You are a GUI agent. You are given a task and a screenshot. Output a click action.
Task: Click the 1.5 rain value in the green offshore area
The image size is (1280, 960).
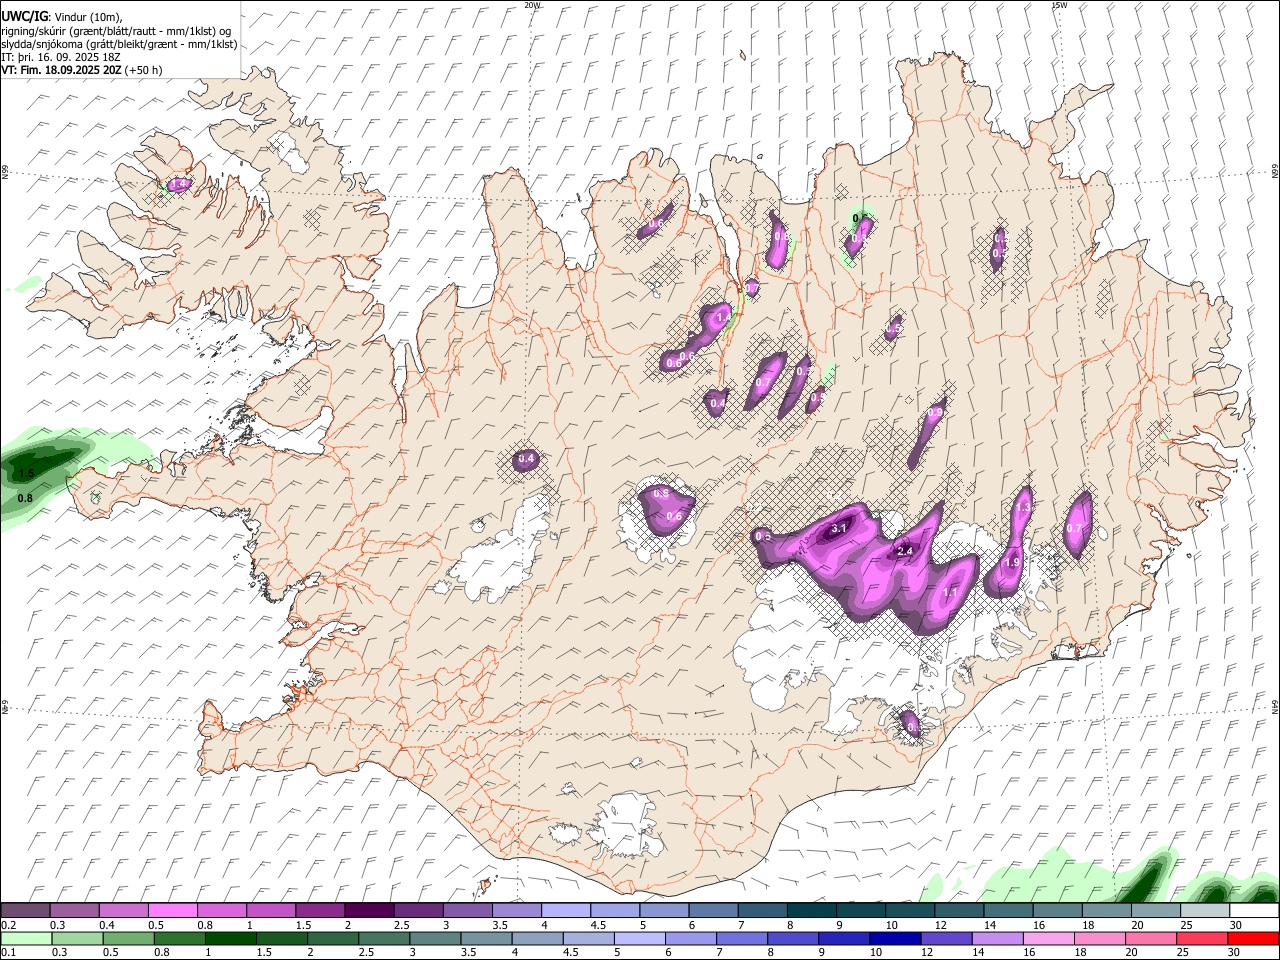(x=27, y=473)
